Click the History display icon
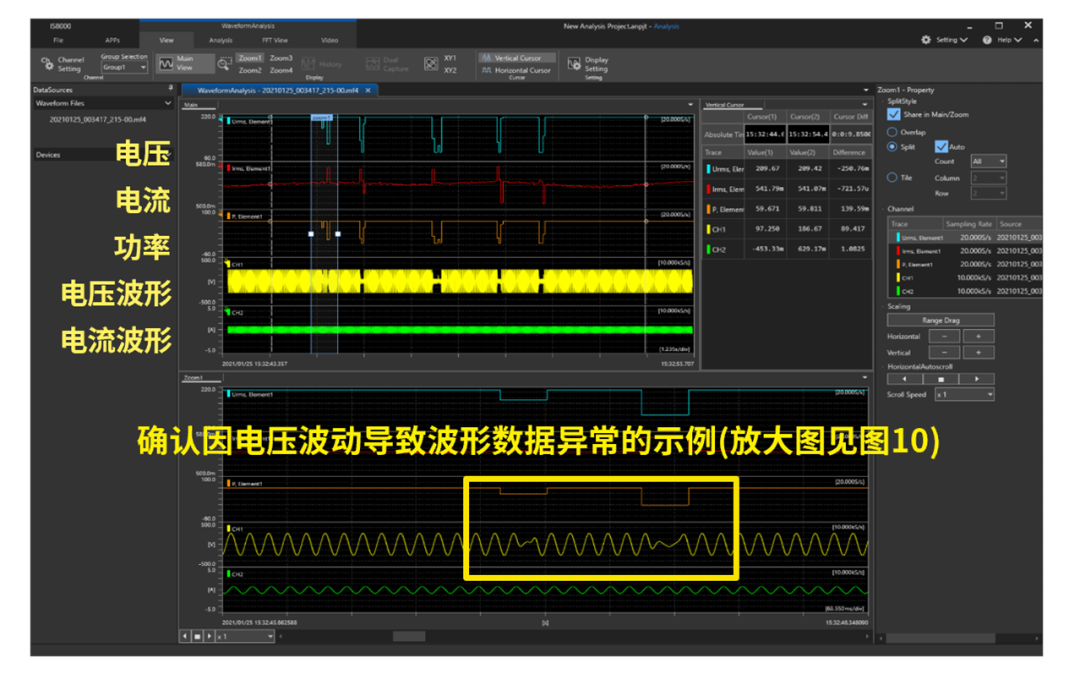 [x=308, y=64]
